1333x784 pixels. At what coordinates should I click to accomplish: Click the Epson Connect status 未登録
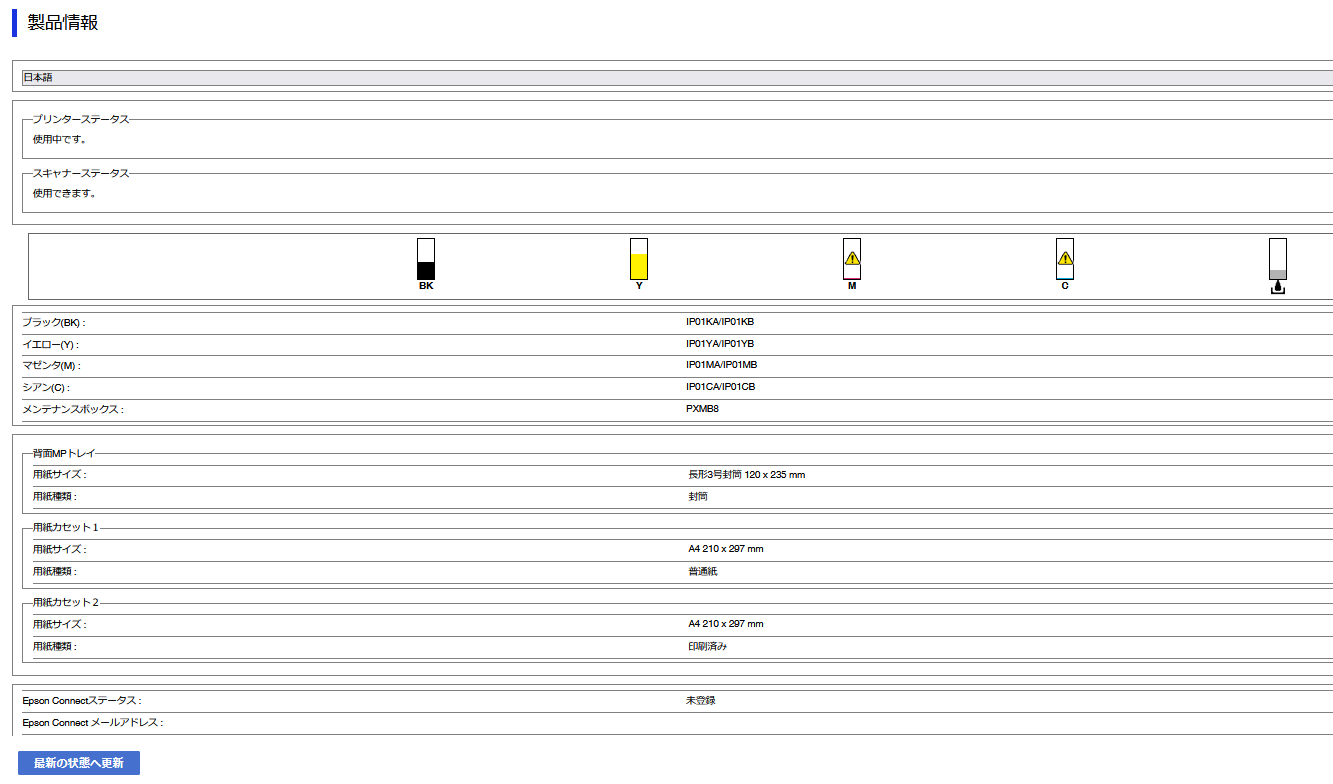(x=700, y=701)
